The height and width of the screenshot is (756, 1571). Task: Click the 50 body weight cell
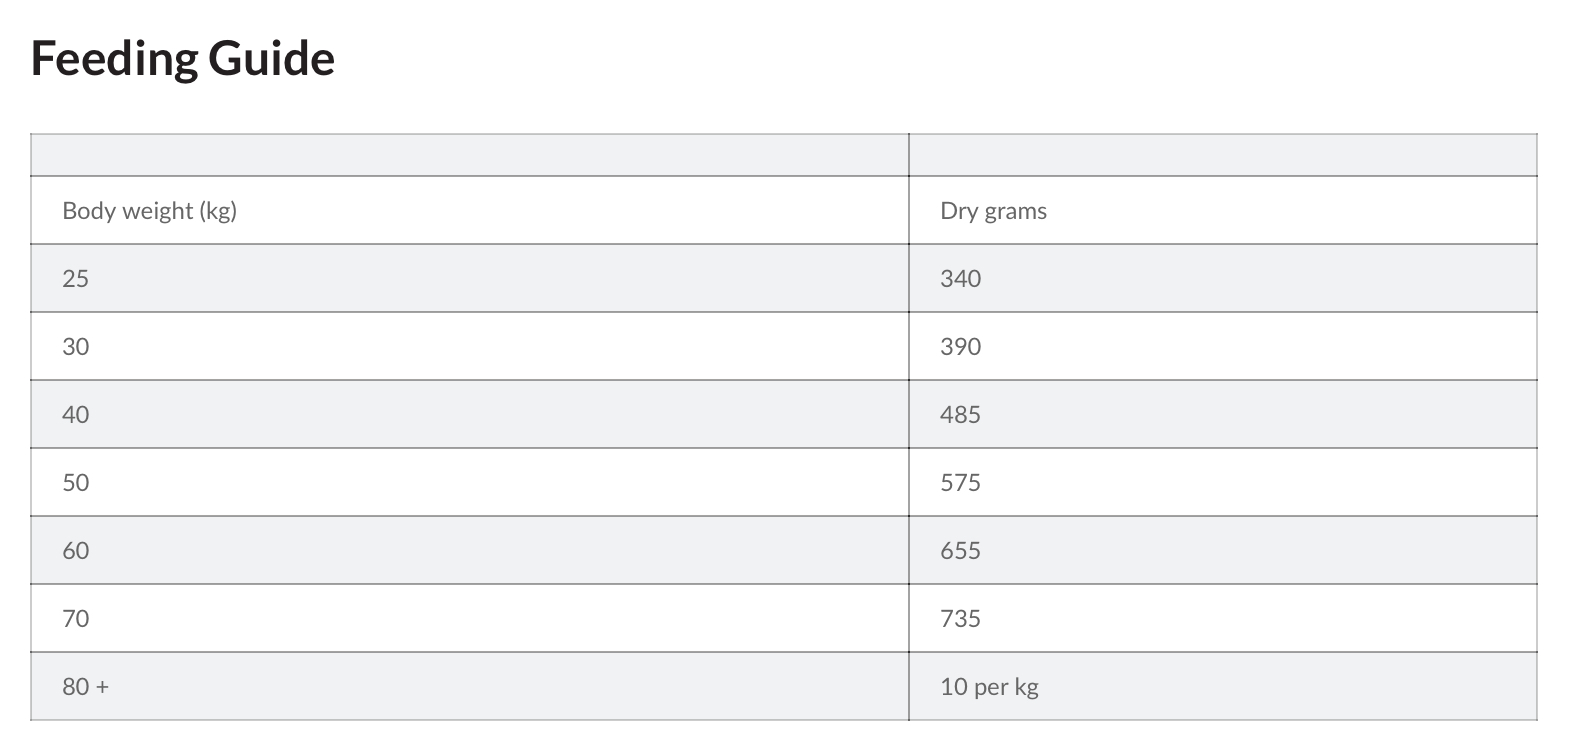pyautogui.click(x=75, y=483)
